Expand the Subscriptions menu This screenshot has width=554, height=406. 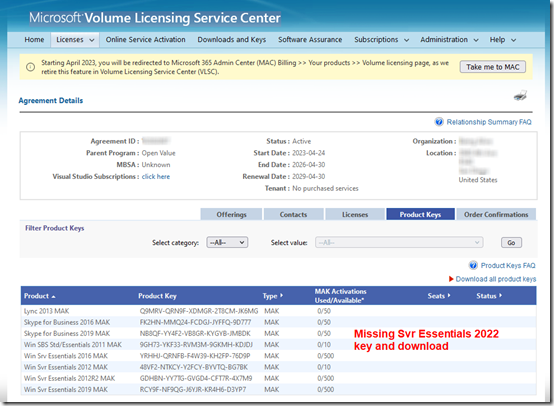(x=382, y=40)
